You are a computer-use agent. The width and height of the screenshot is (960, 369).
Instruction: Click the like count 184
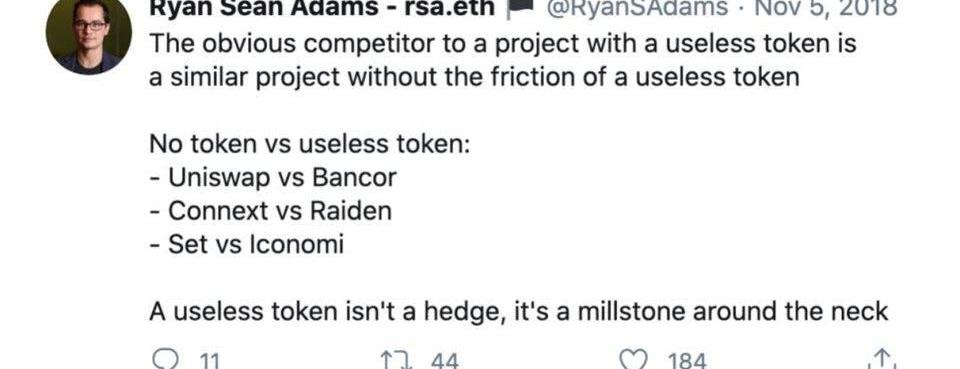pyautogui.click(x=687, y=361)
